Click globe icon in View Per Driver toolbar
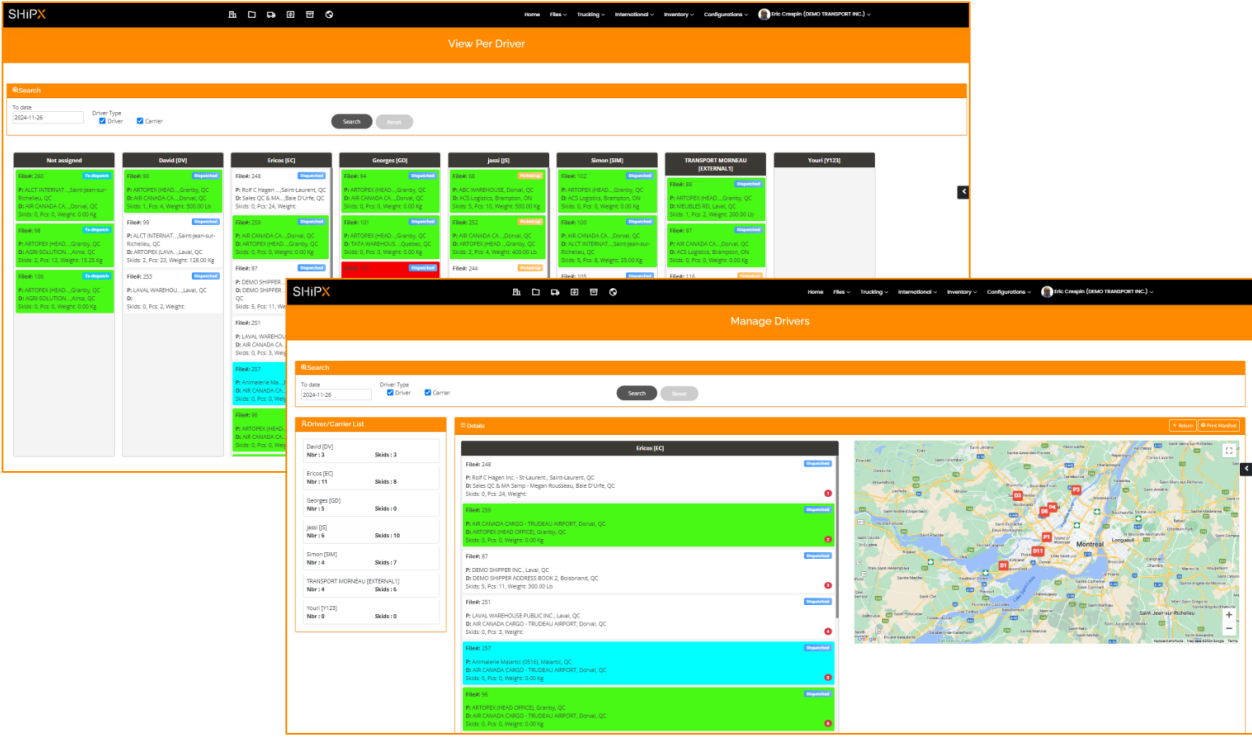Image resolution: width=1252 pixels, height=738 pixels. pos(329,15)
